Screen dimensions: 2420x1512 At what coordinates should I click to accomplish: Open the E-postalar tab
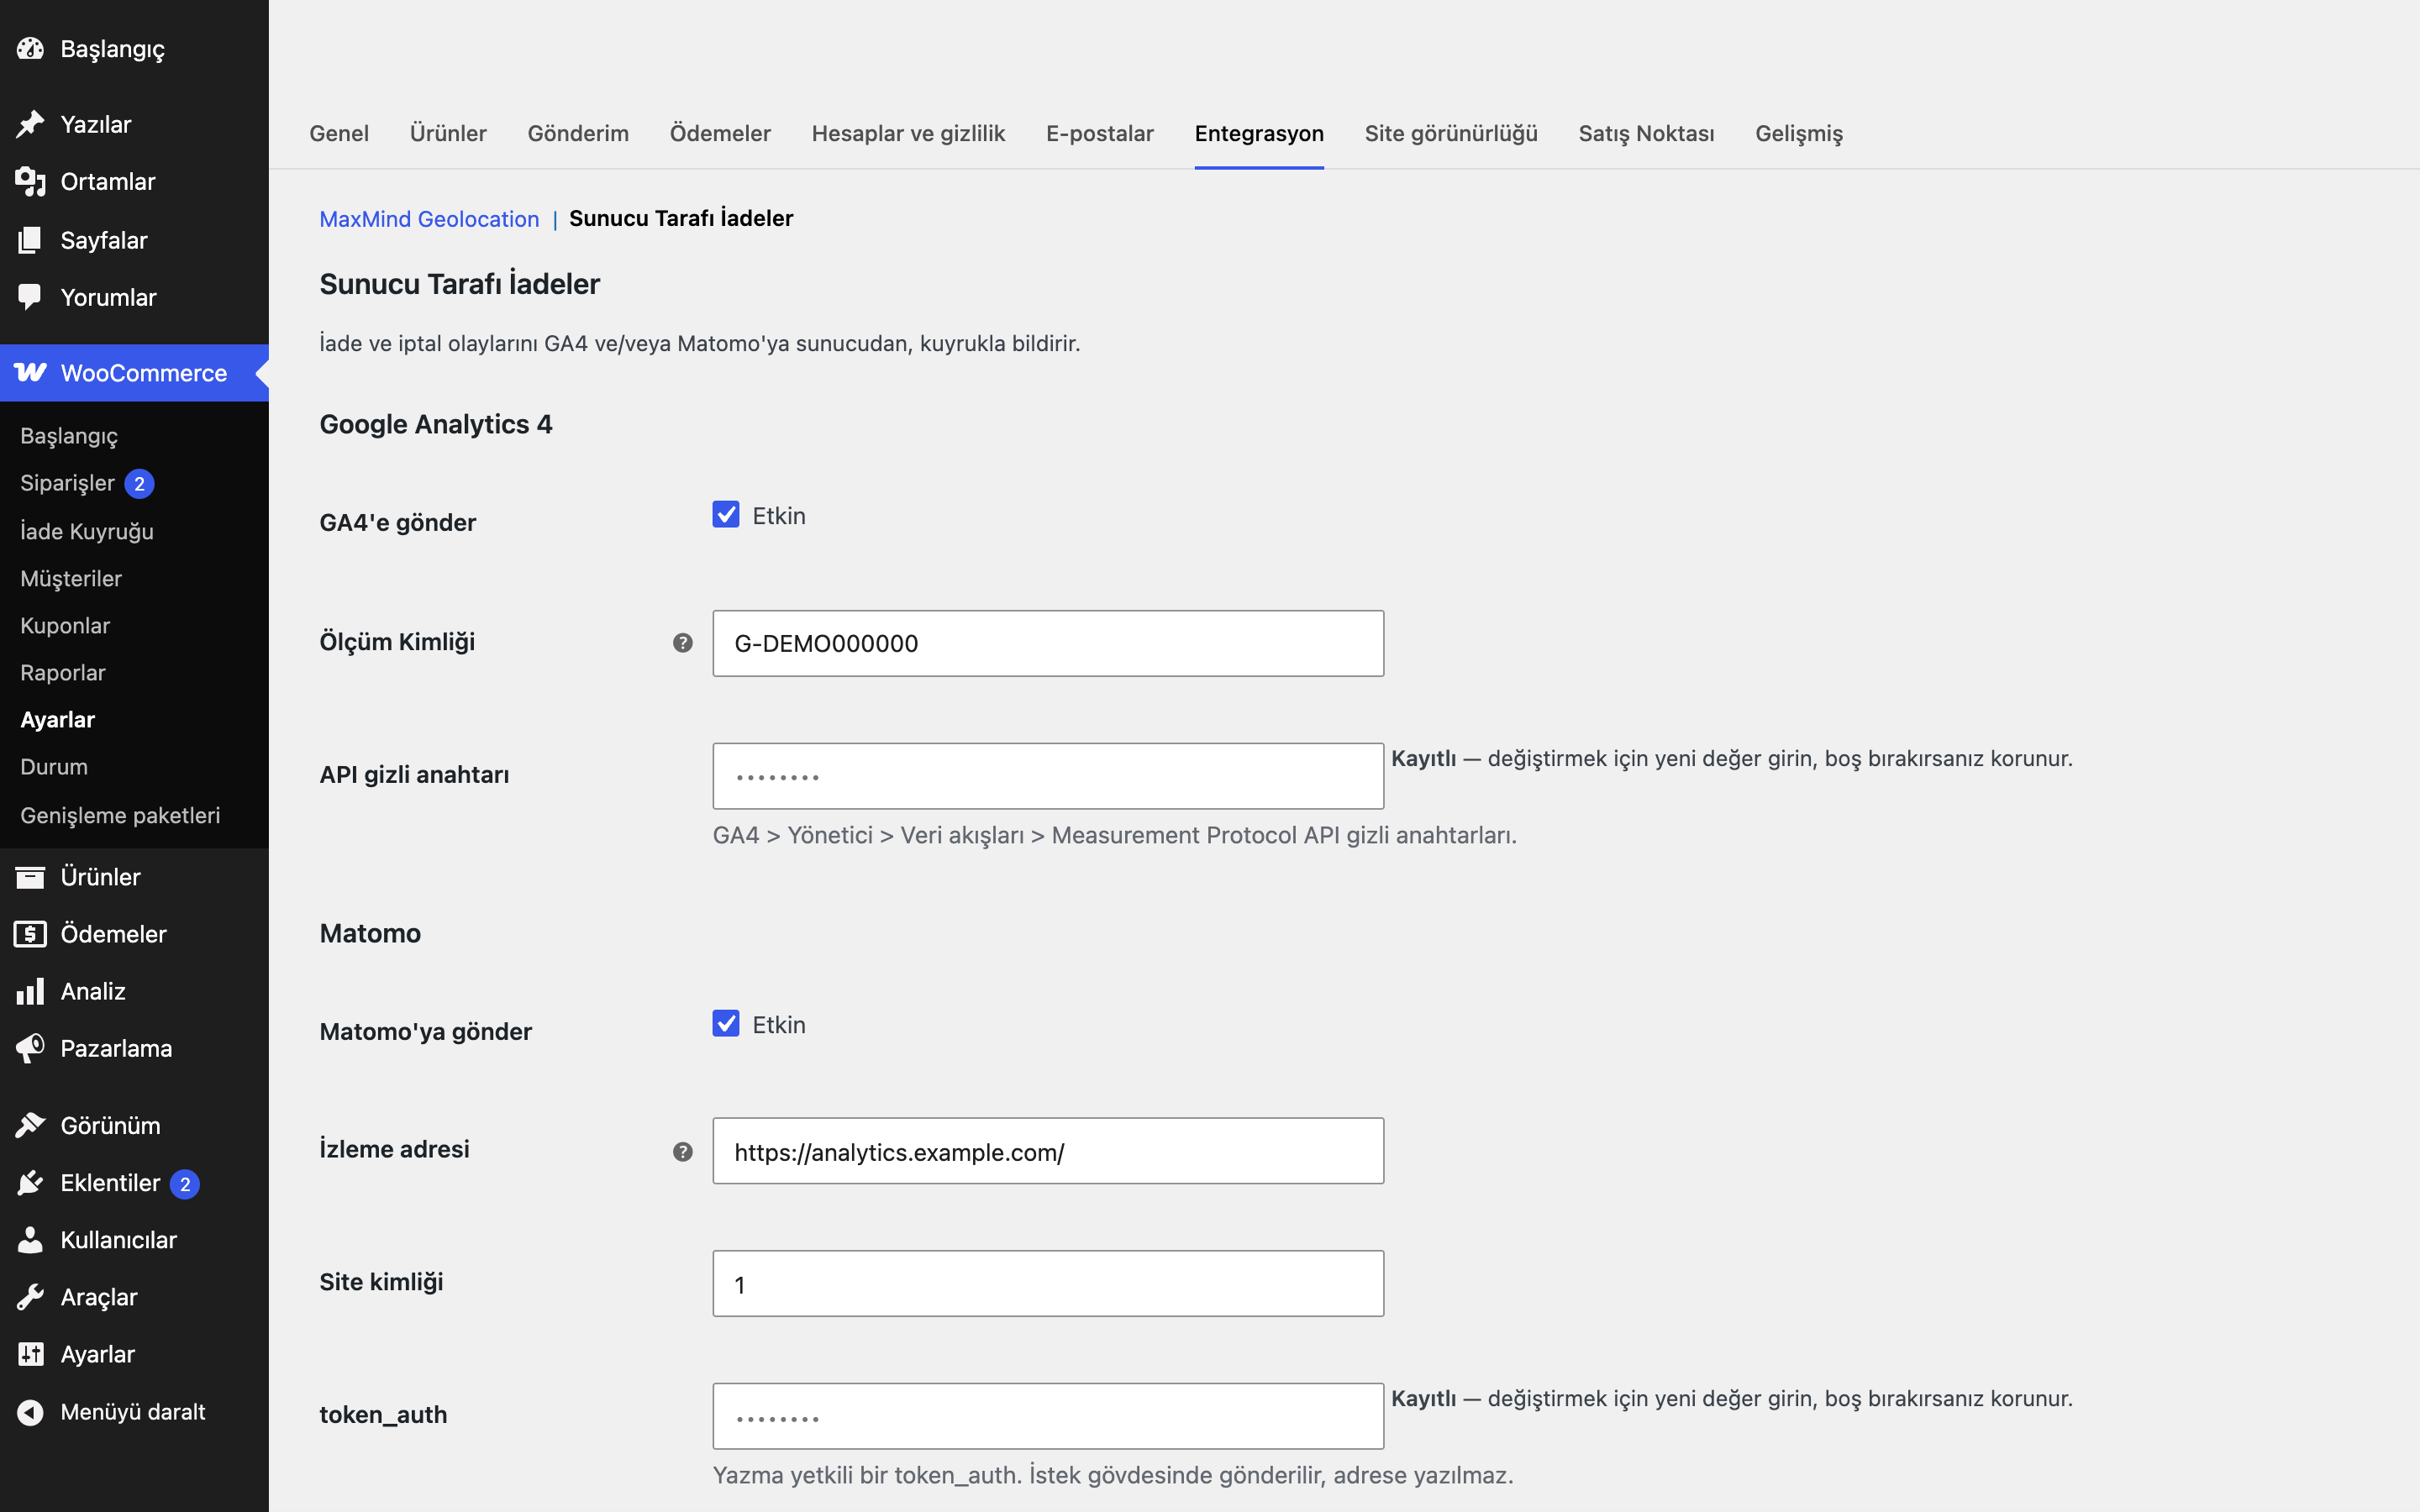[1100, 133]
